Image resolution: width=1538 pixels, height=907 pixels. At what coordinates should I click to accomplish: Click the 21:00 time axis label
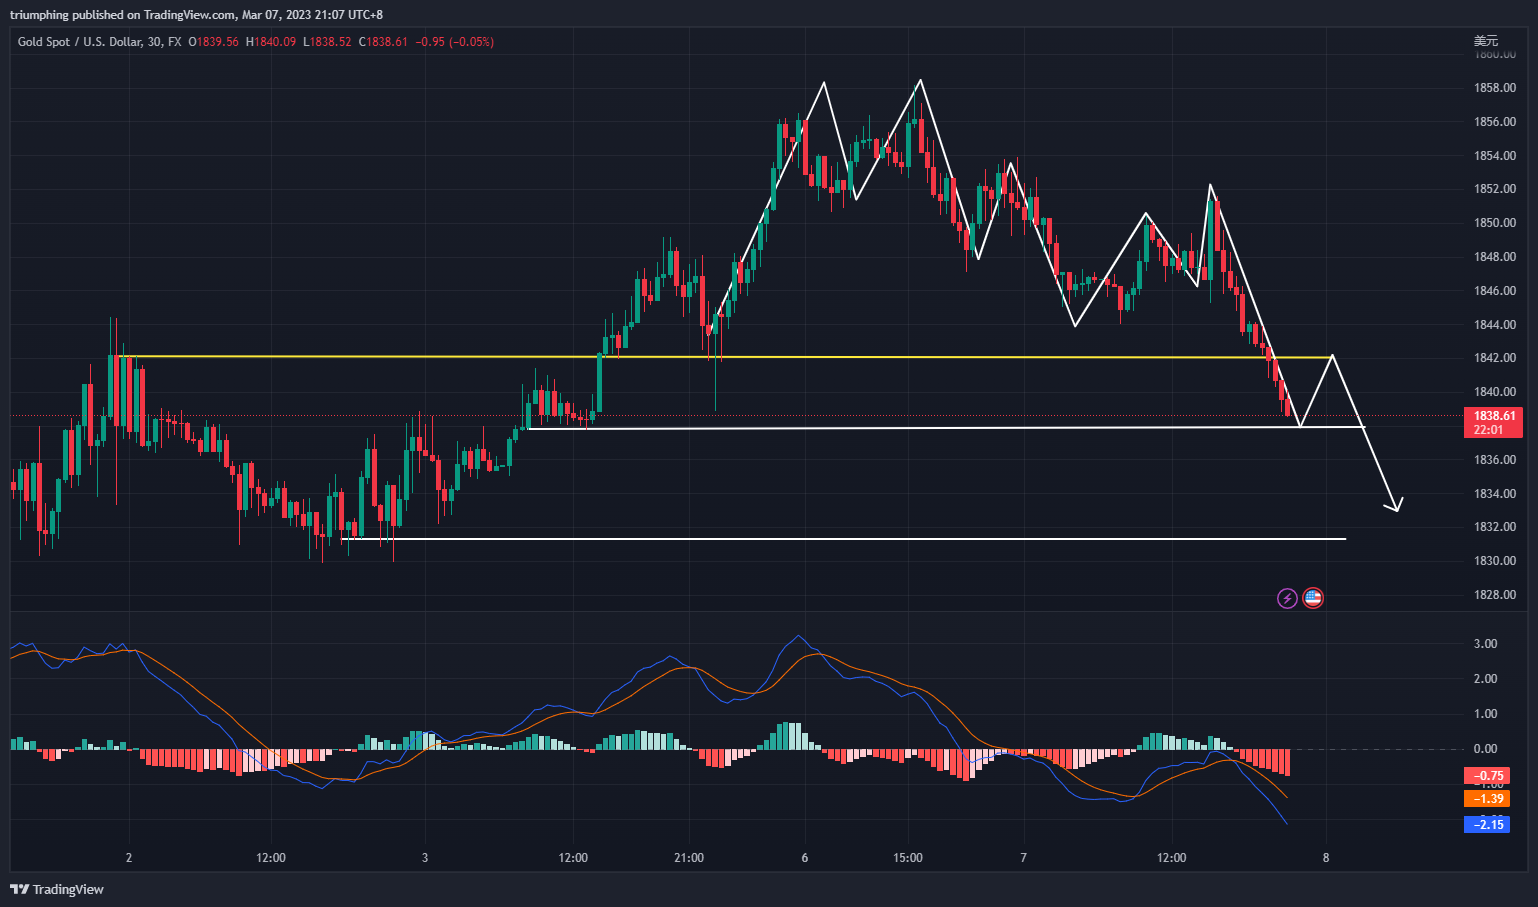tap(689, 858)
